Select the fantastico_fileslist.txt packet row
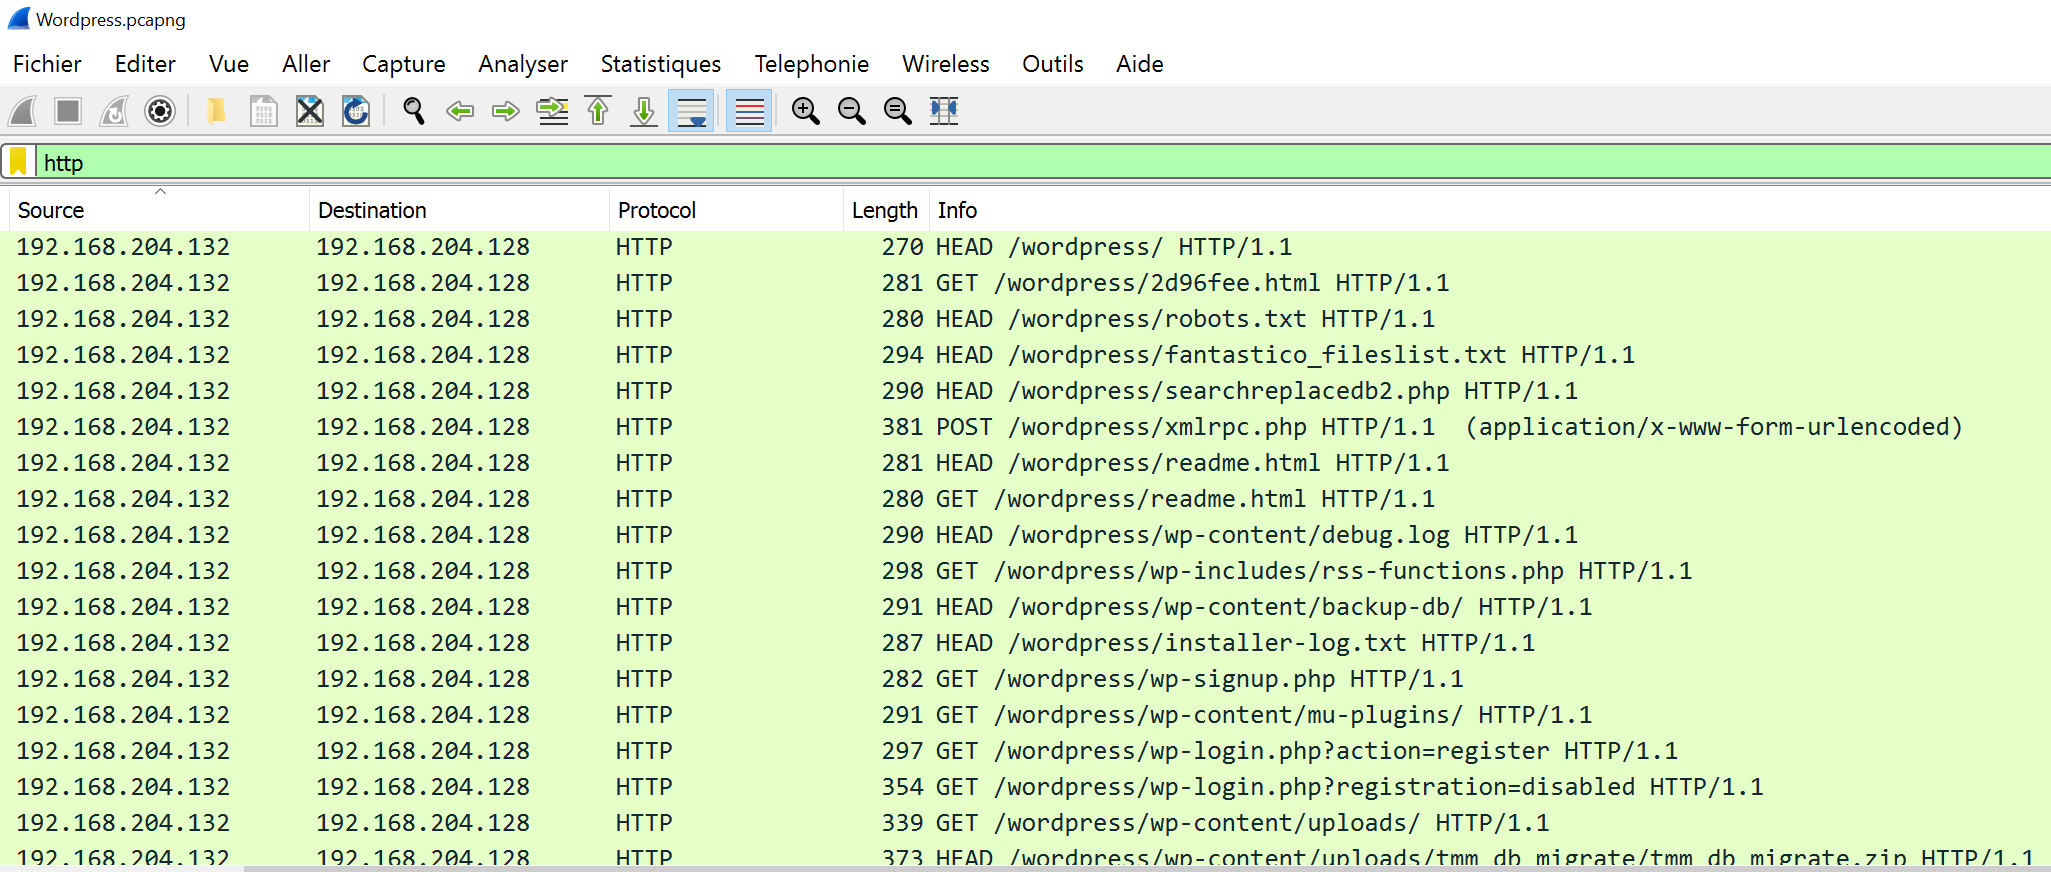Image resolution: width=2051 pixels, height=872 pixels. point(1025,355)
